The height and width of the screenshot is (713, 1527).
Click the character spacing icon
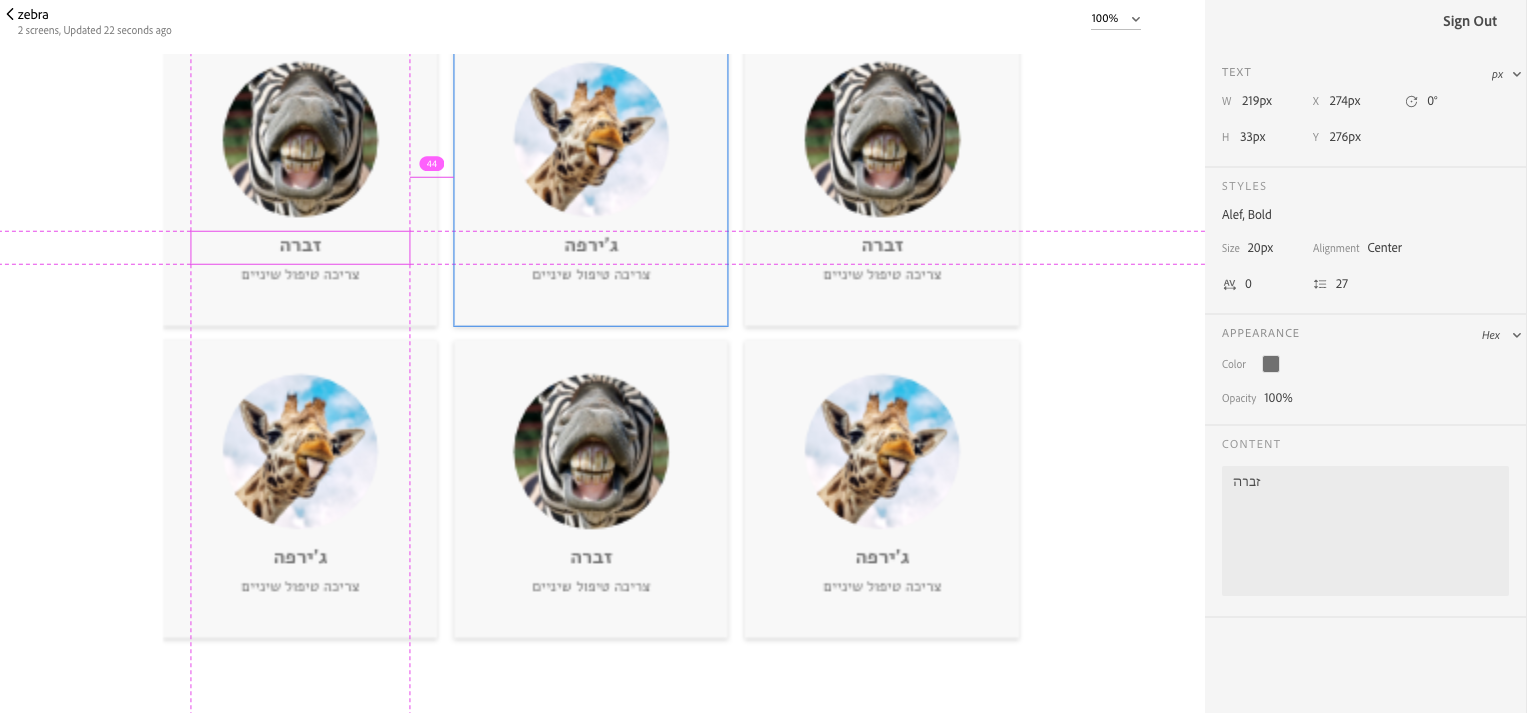(1229, 284)
